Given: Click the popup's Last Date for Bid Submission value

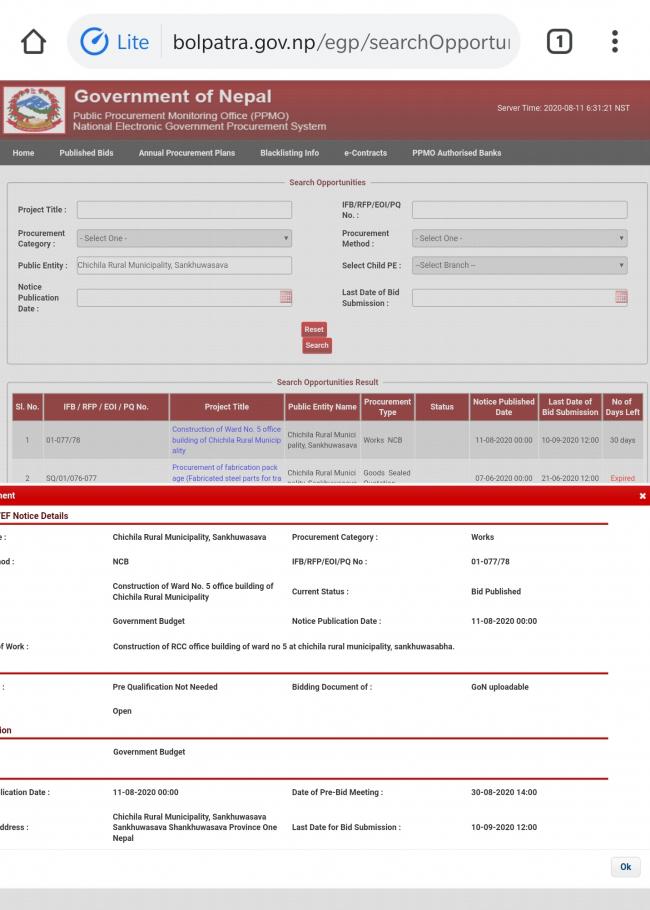Looking at the screenshot, I should click(x=504, y=827).
